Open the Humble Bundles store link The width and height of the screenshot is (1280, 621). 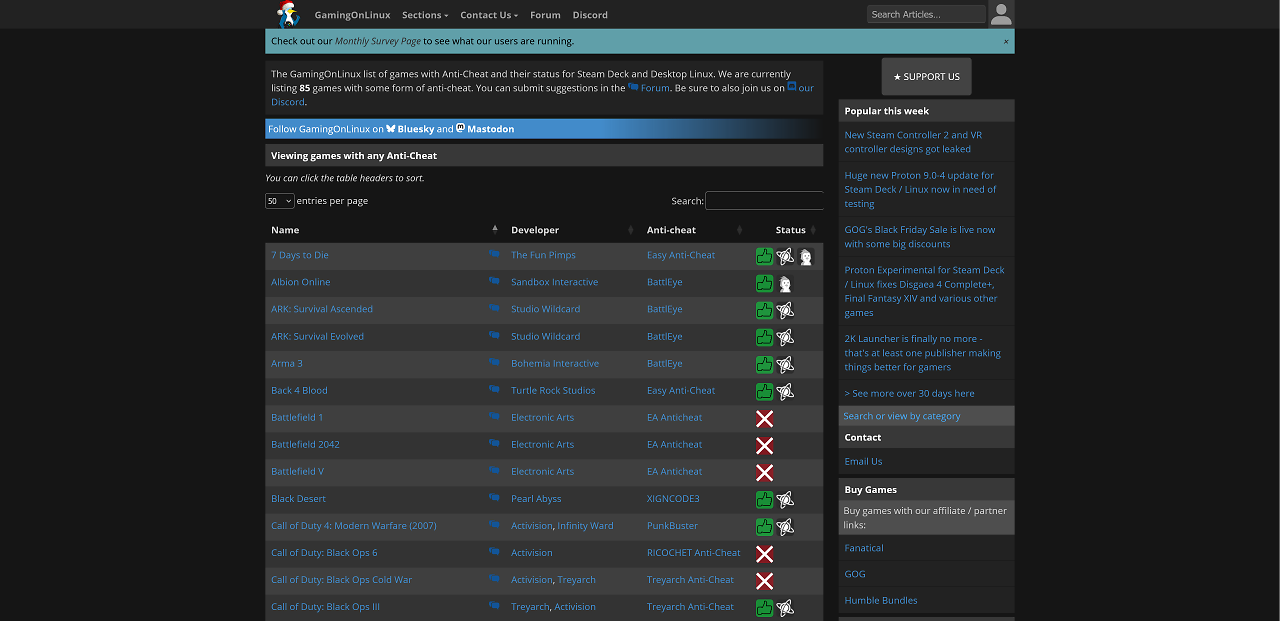pos(881,600)
